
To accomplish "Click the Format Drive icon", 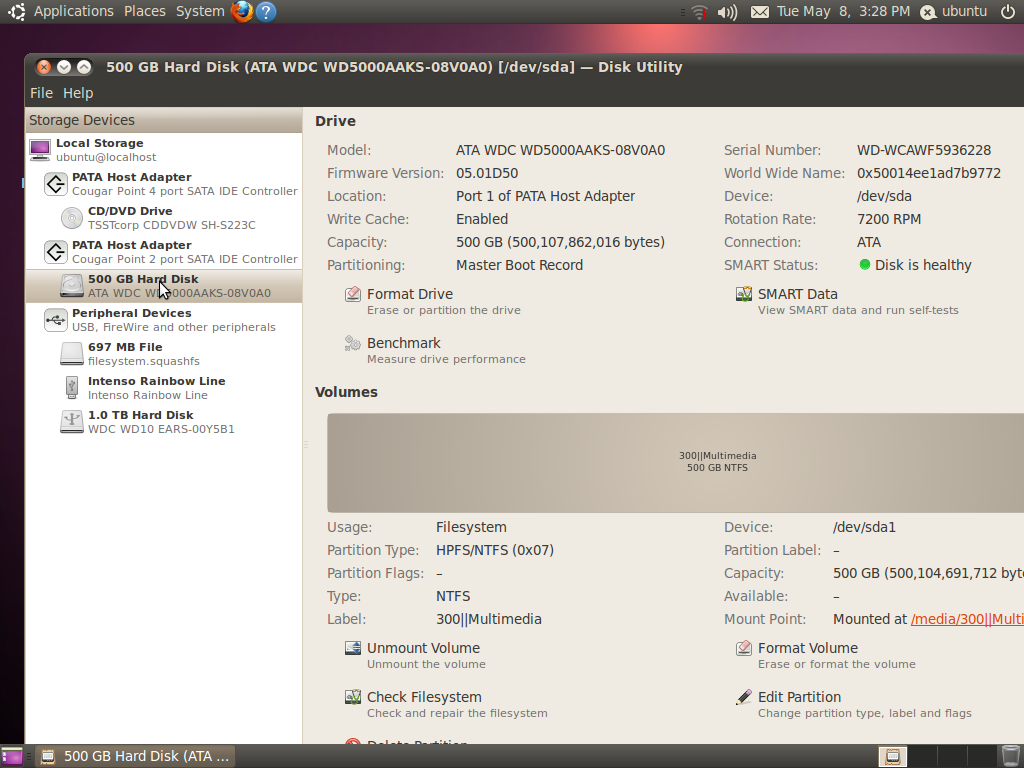I will [353, 295].
